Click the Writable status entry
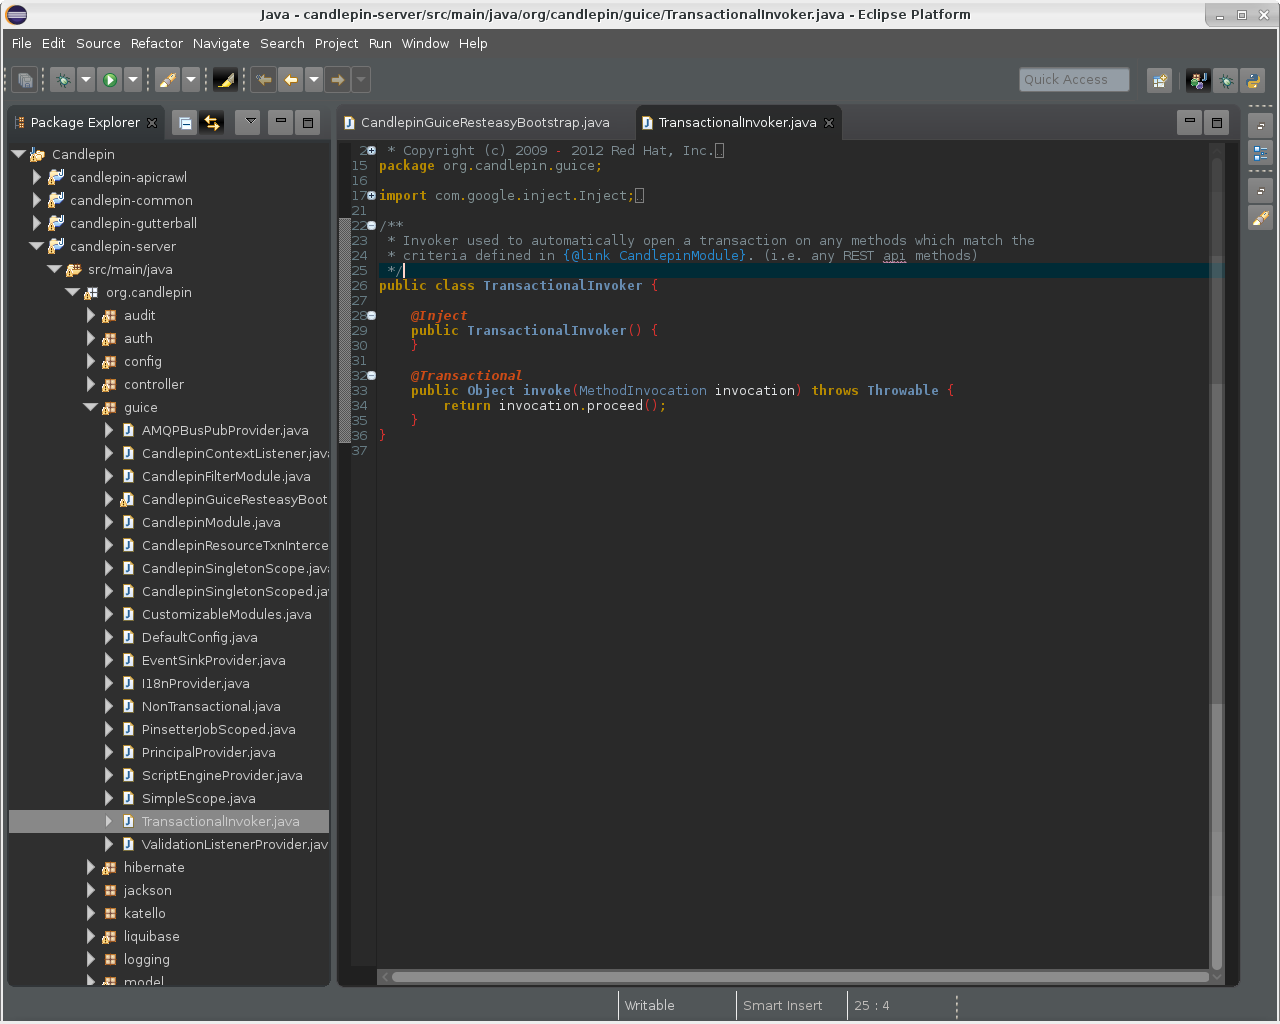 point(650,1006)
